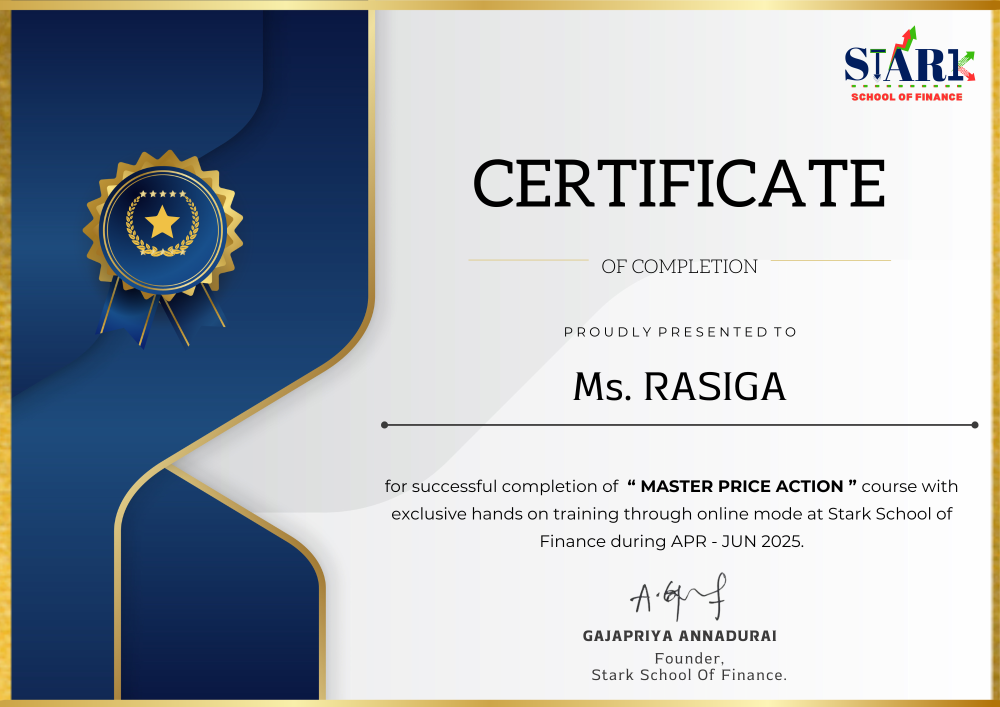
Task: Click the row of five small stars
Action: (162, 194)
